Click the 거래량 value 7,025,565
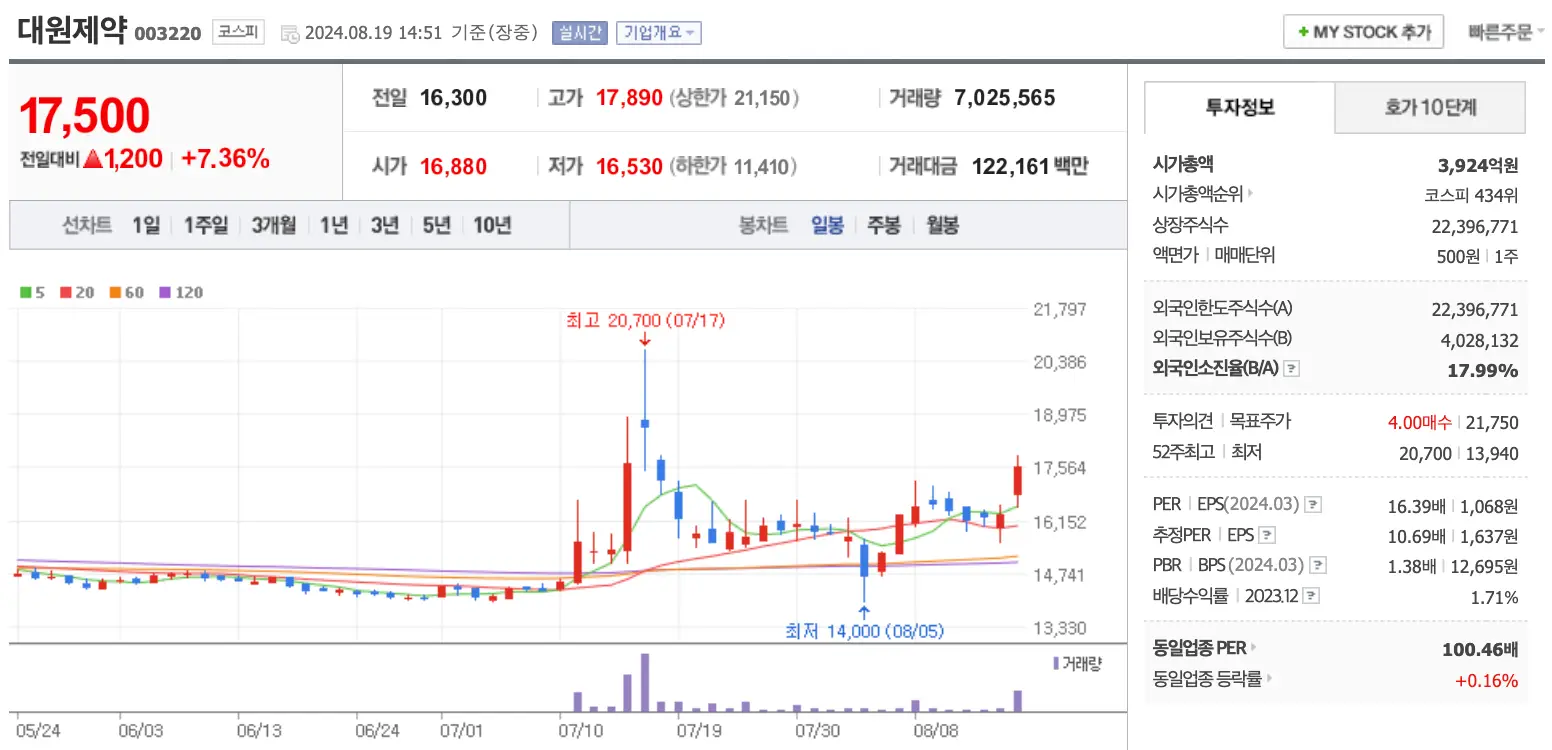Image resolution: width=1552 pixels, height=750 pixels. pos(1005,98)
